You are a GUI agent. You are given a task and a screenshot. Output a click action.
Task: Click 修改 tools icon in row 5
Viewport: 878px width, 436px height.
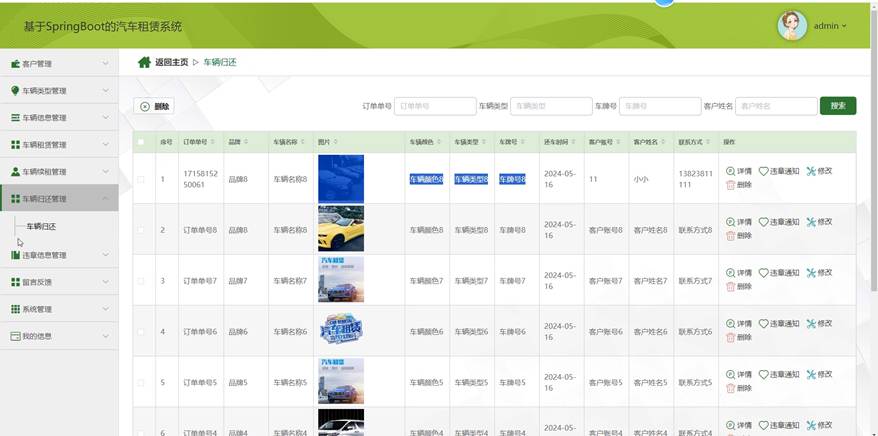pos(811,374)
